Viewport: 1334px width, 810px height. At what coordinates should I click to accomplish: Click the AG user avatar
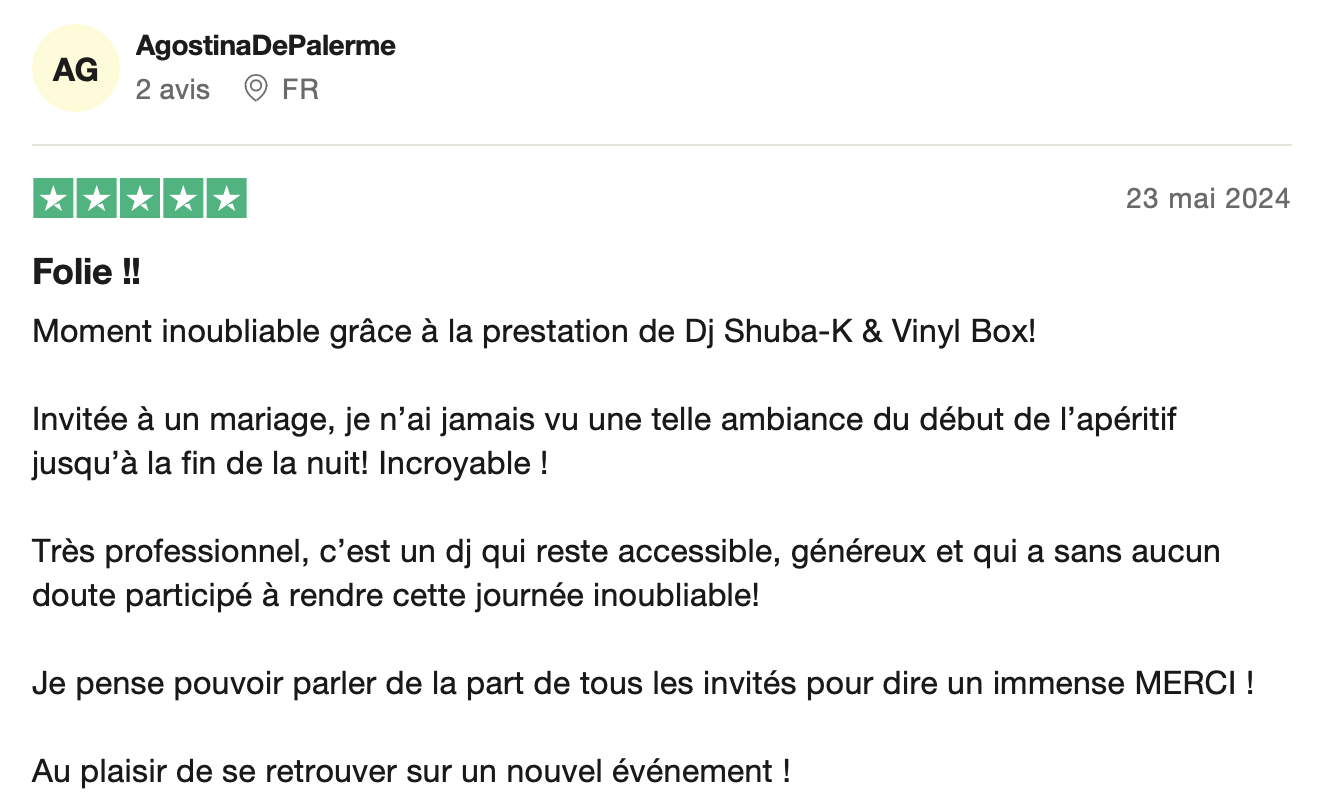pos(76,69)
